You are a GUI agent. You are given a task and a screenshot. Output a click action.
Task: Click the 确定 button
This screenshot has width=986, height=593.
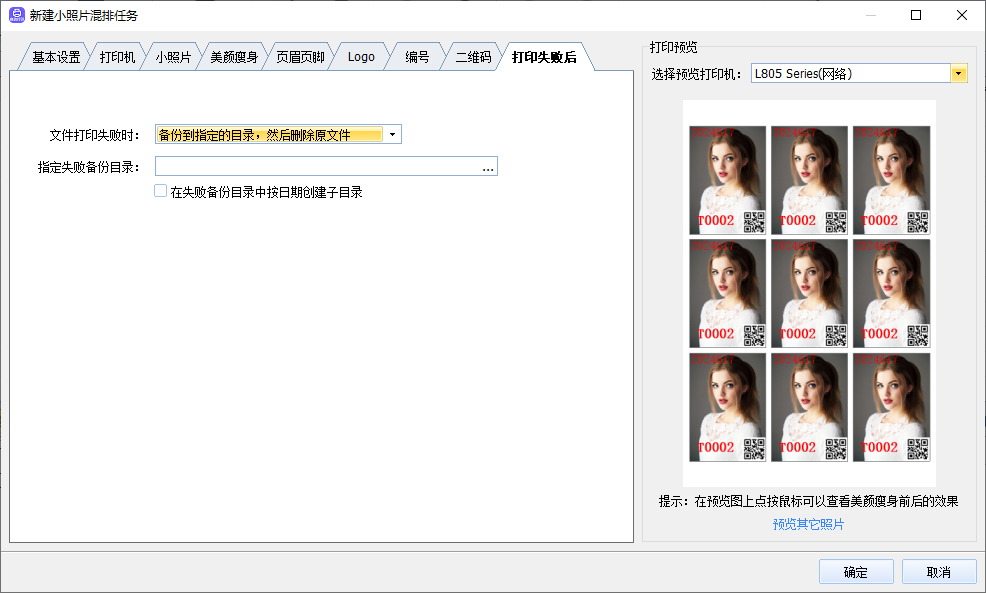(x=855, y=572)
